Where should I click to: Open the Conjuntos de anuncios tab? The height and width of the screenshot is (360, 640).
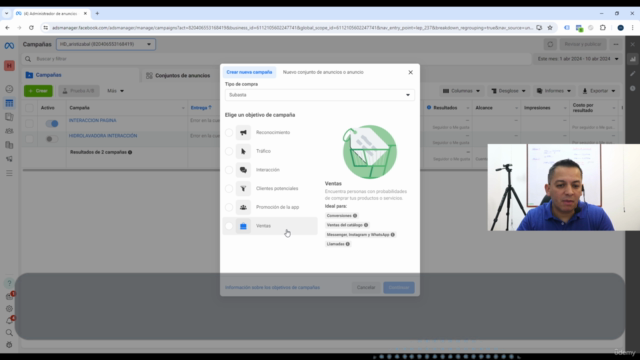click(178, 76)
